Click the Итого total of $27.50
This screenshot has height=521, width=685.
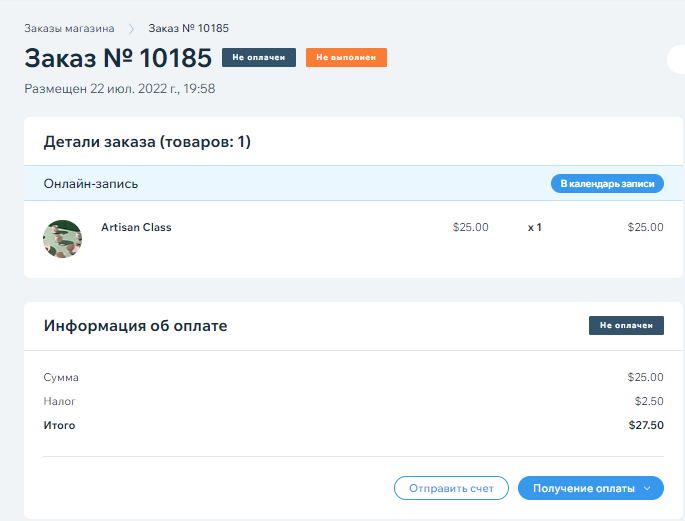click(644, 425)
